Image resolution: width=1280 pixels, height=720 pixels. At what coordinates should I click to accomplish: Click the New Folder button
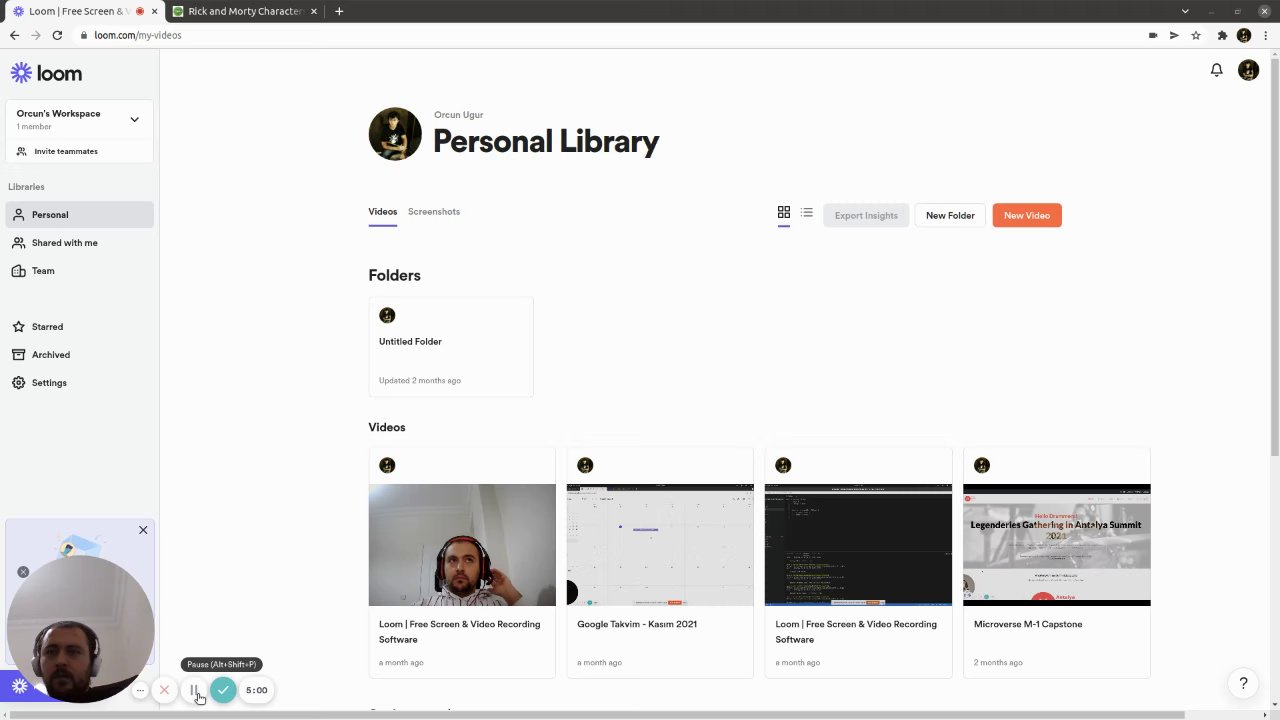point(950,215)
